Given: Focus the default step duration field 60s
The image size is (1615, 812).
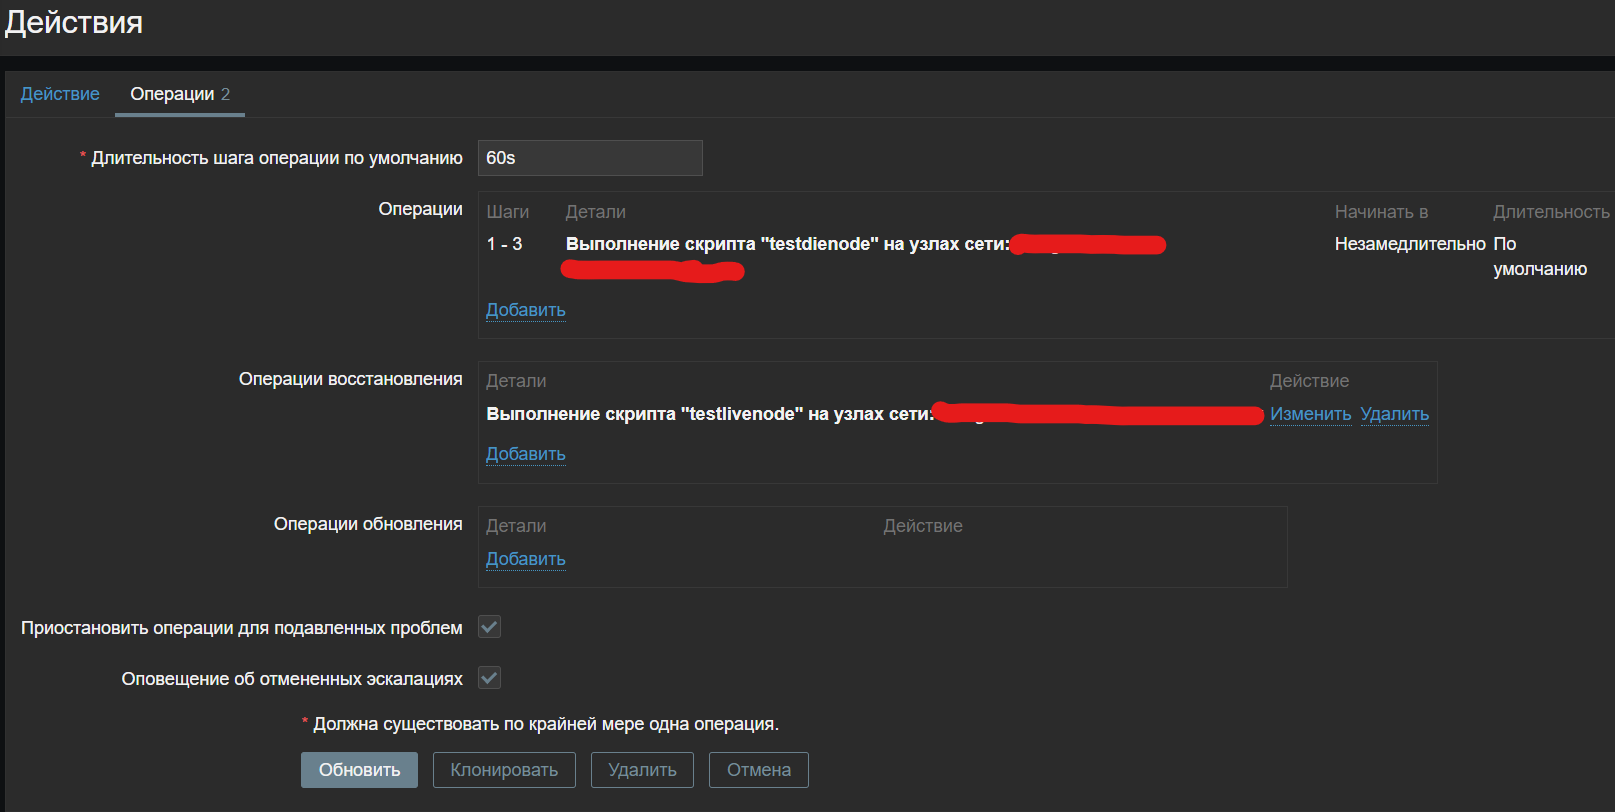Looking at the screenshot, I should (590, 158).
